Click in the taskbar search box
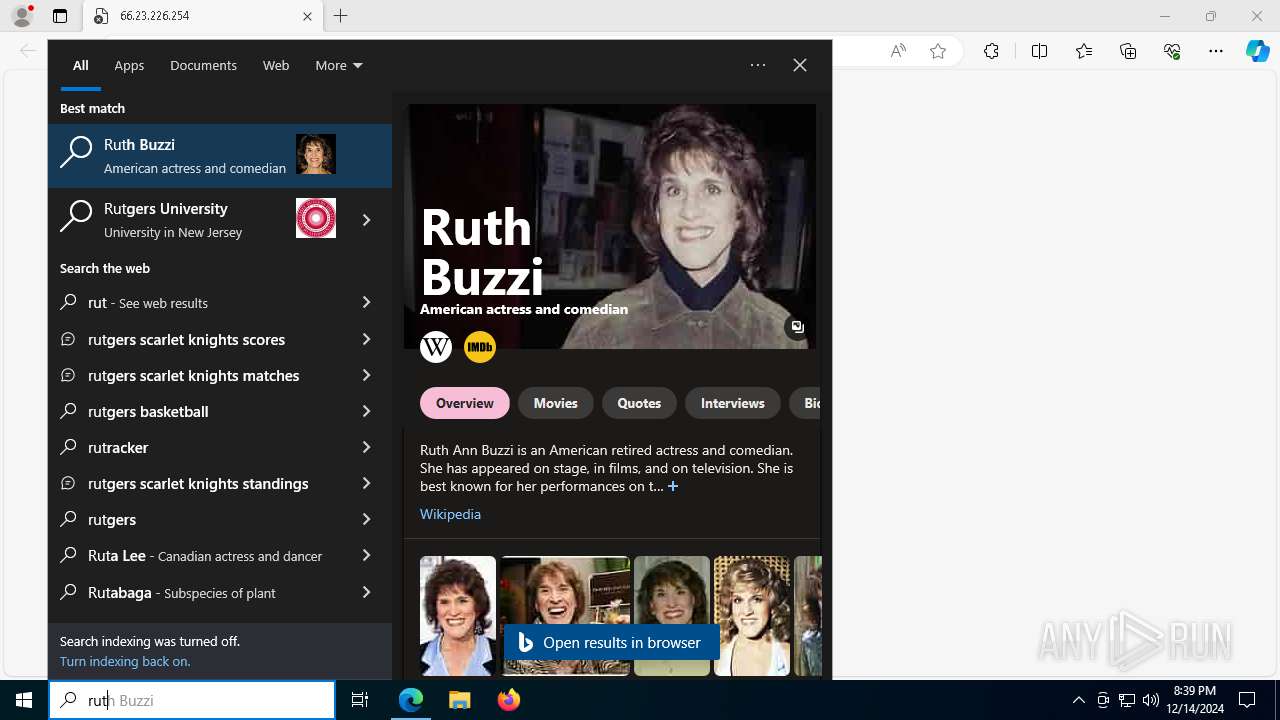Image resolution: width=1280 pixels, height=720 pixels. coord(192,700)
